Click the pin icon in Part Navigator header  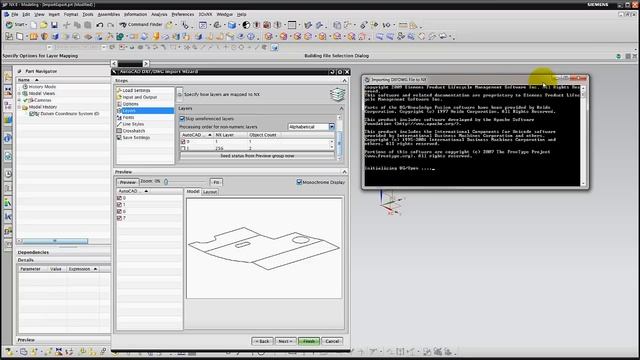(19, 71)
